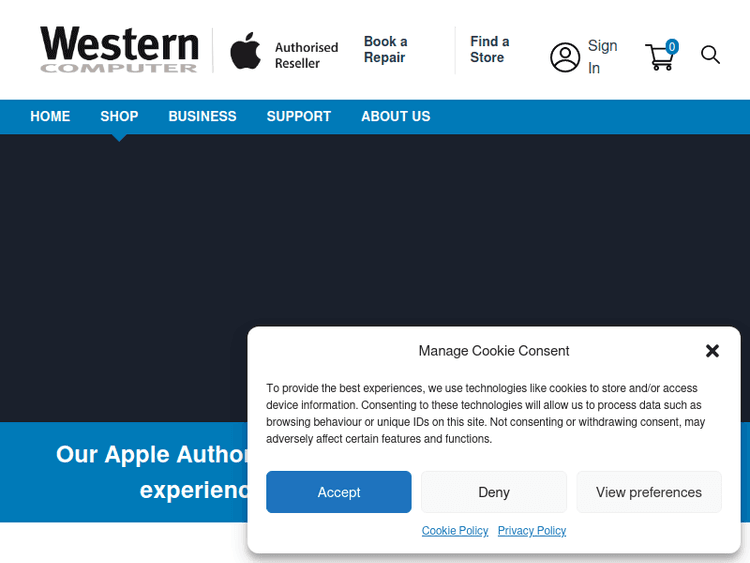Viewport: 750px width, 563px height.
Task: Select HOME in the navigation bar
Action: pyautogui.click(x=50, y=117)
